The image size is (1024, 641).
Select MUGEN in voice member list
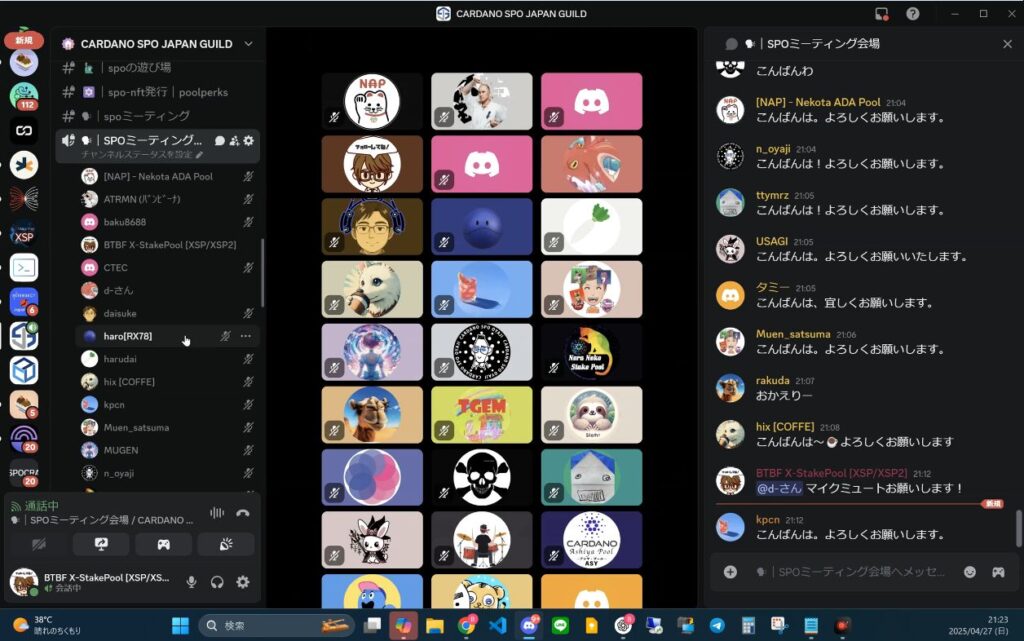[x=168, y=450]
